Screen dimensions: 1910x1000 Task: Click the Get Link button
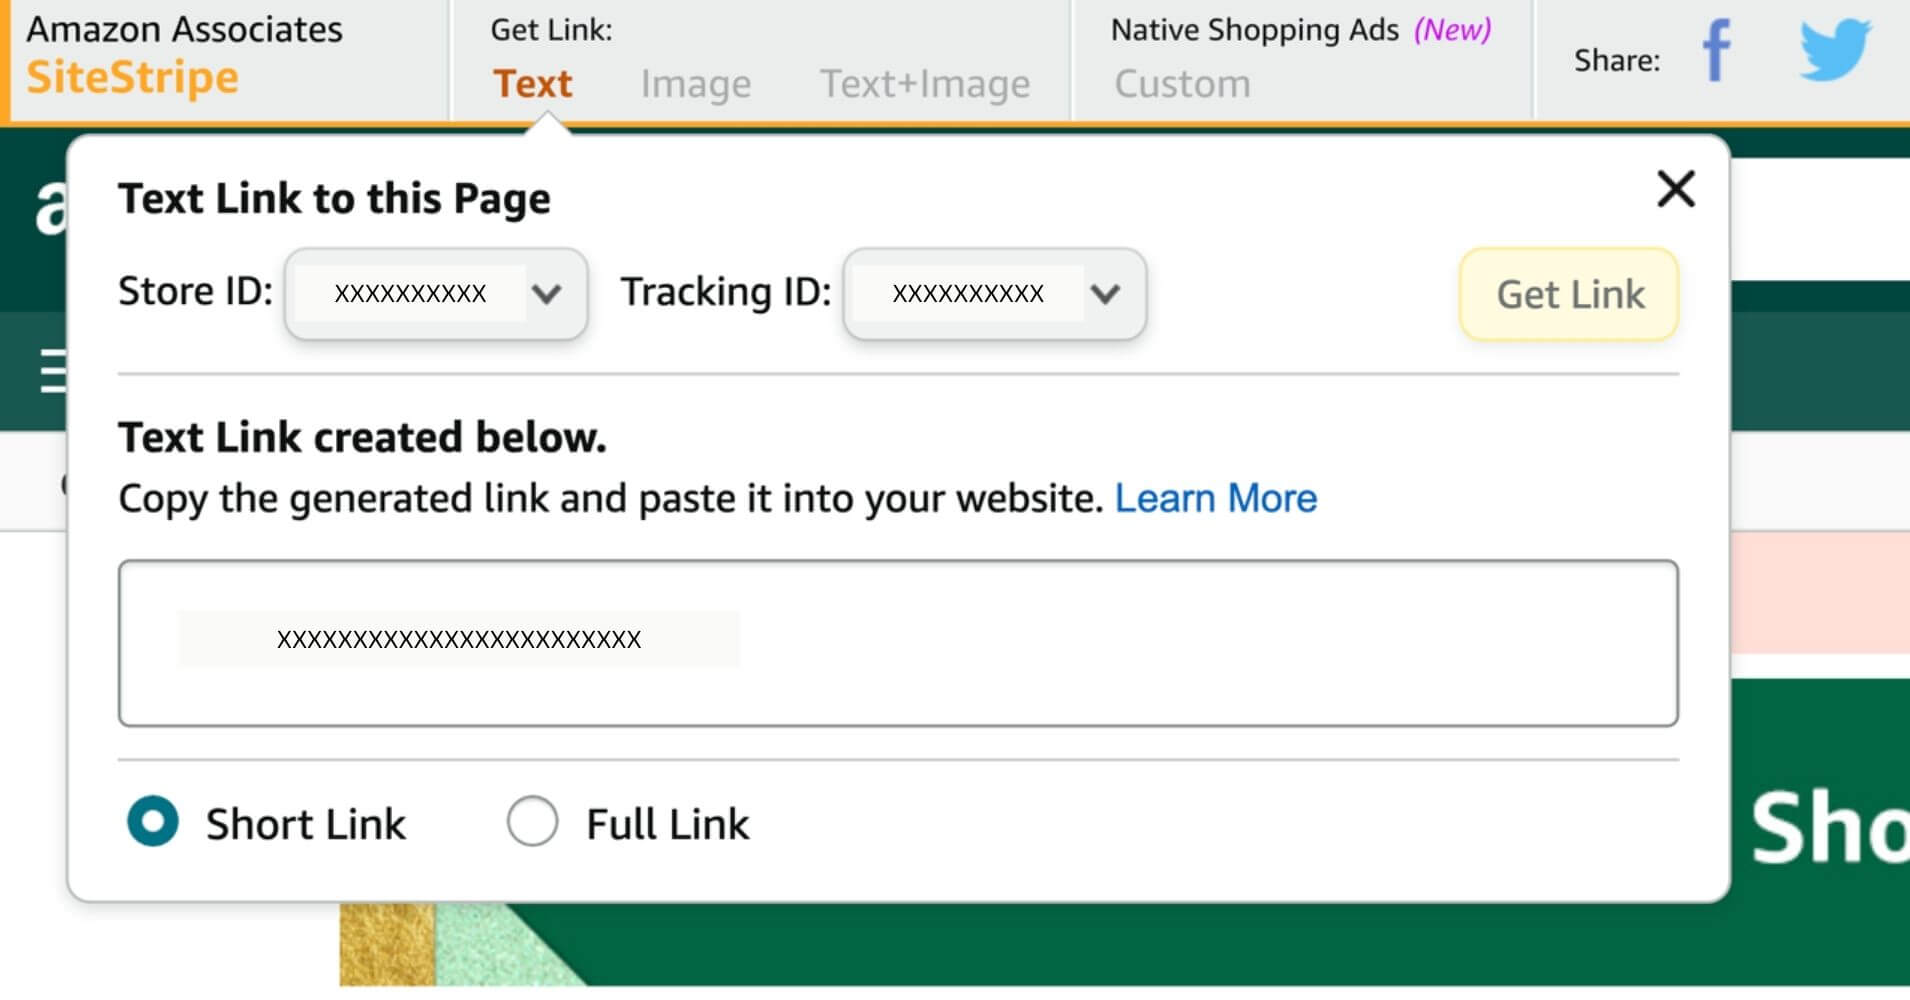(1568, 294)
